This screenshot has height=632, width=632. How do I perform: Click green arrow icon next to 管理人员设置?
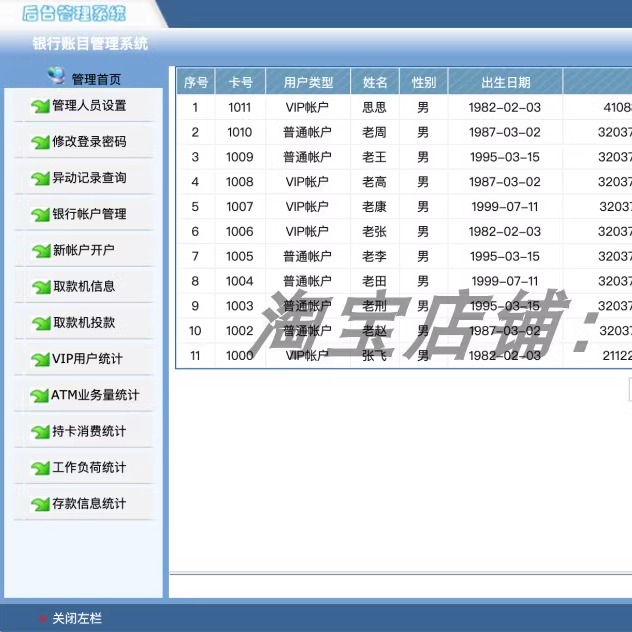coord(40,106)
